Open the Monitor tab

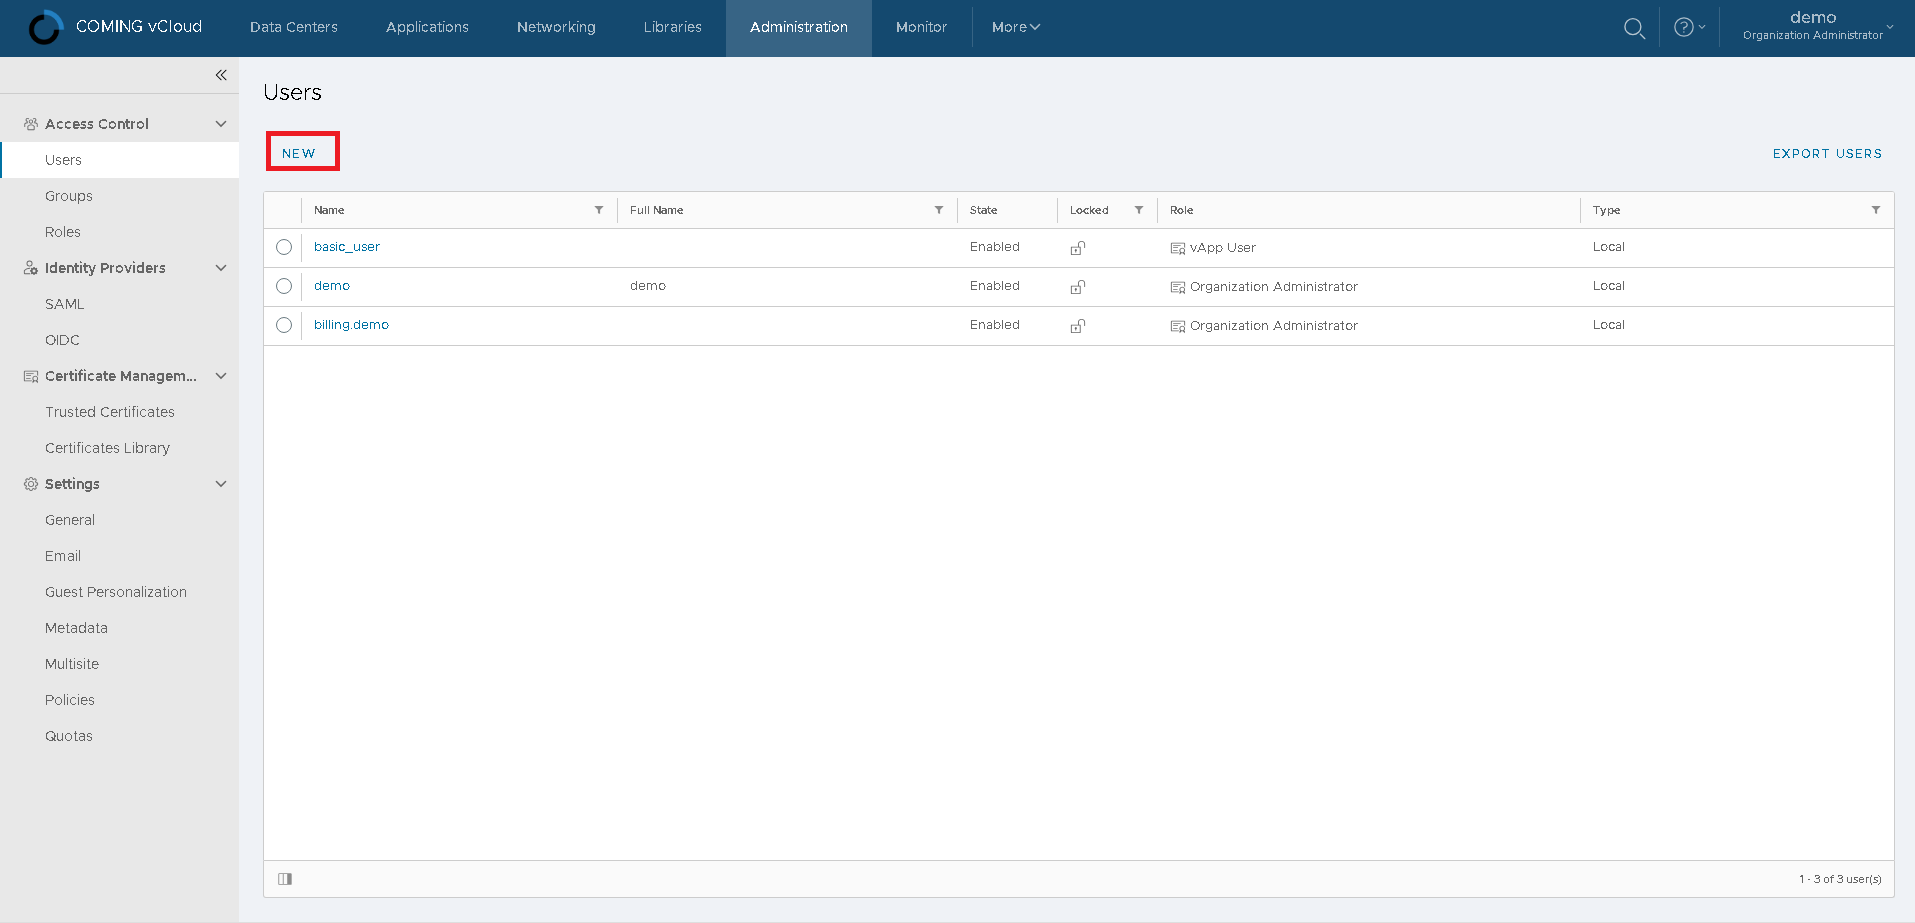[921, 27]
